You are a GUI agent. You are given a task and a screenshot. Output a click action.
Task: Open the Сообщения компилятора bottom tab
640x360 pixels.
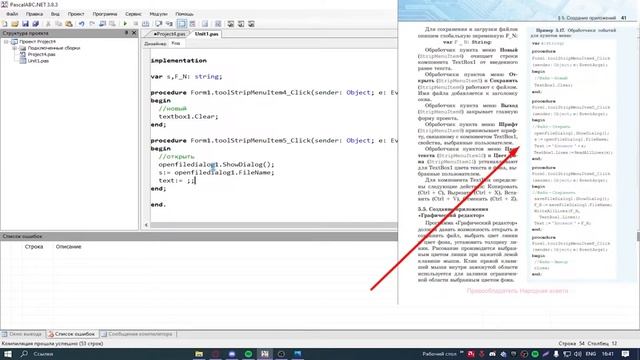(137, 334)
